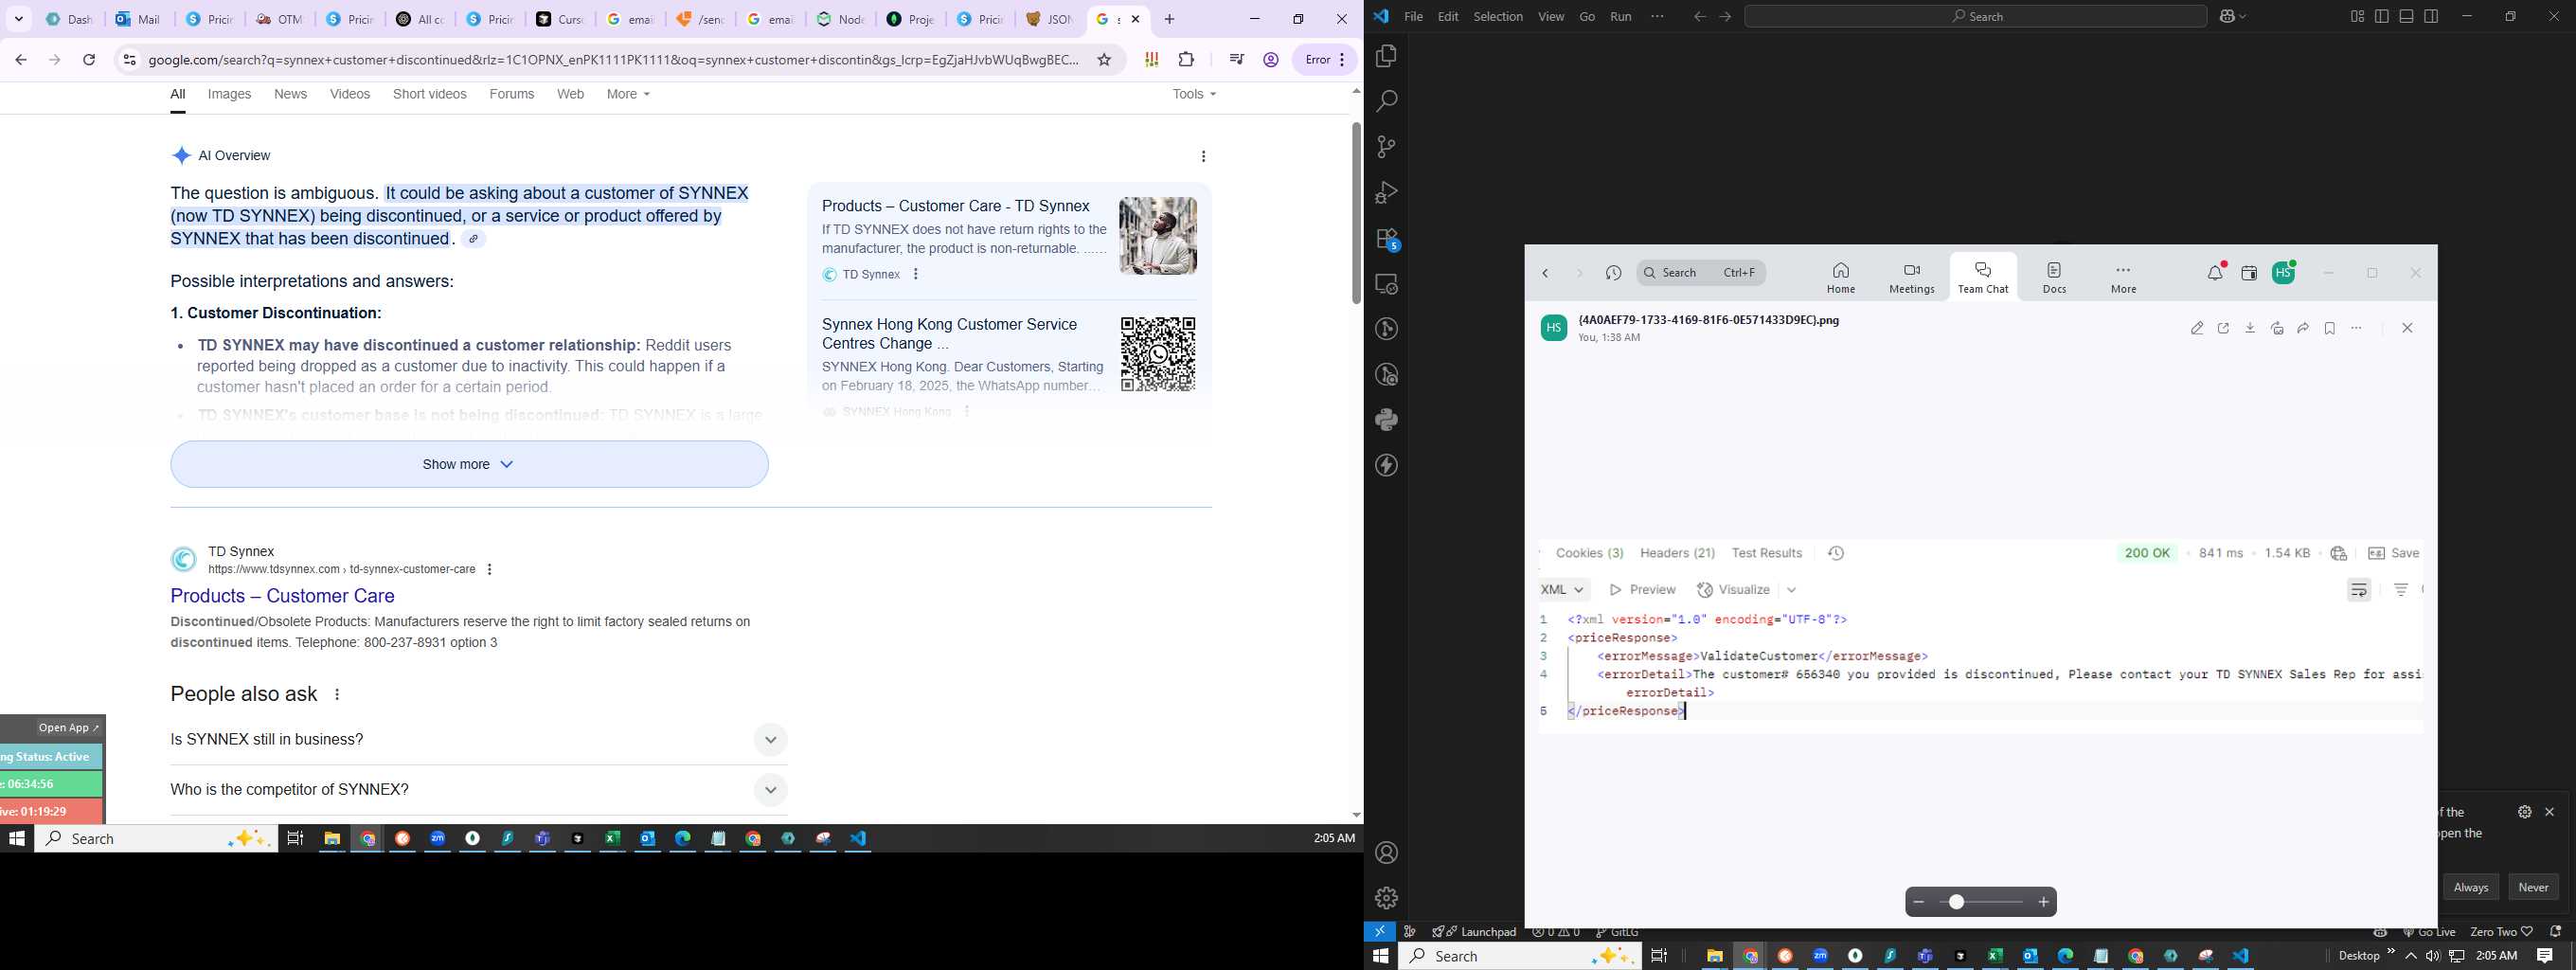The image size is (2576, 970).
Task: Open the VS Code Explorer view
Action: 1386,56
